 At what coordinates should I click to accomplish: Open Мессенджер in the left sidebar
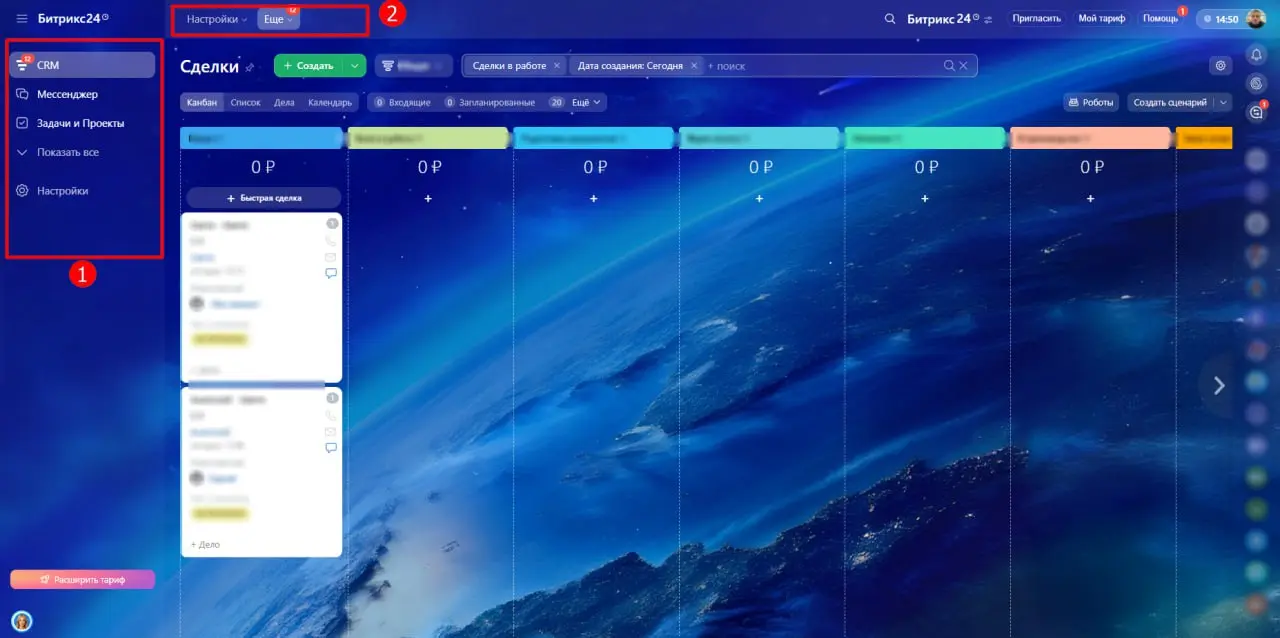[x=67, y=94]
